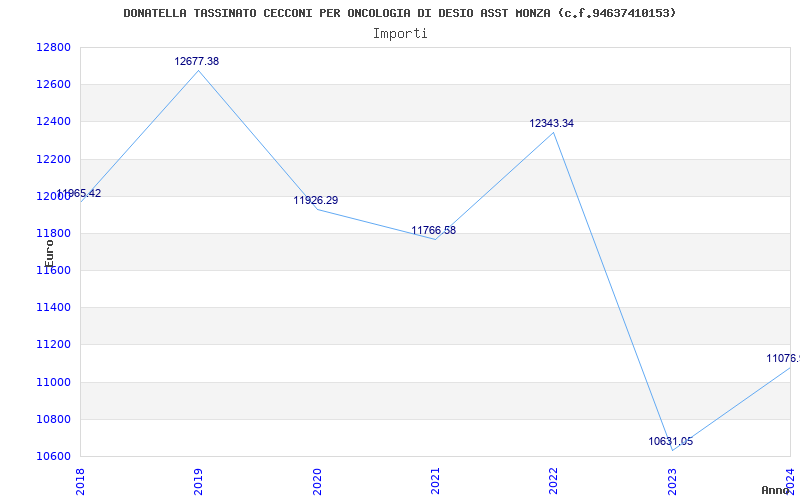Click the 11000 y-axis value

coord(53,382)
